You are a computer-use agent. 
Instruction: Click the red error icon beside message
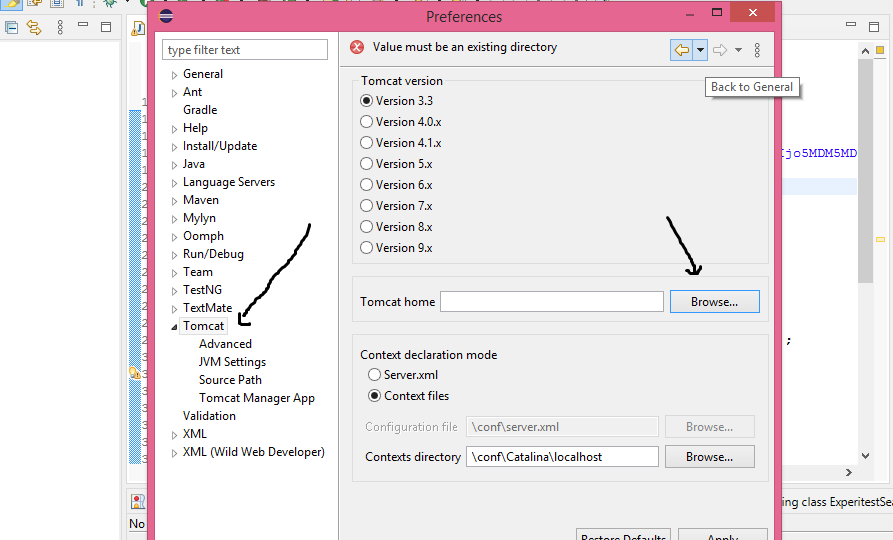357,47
